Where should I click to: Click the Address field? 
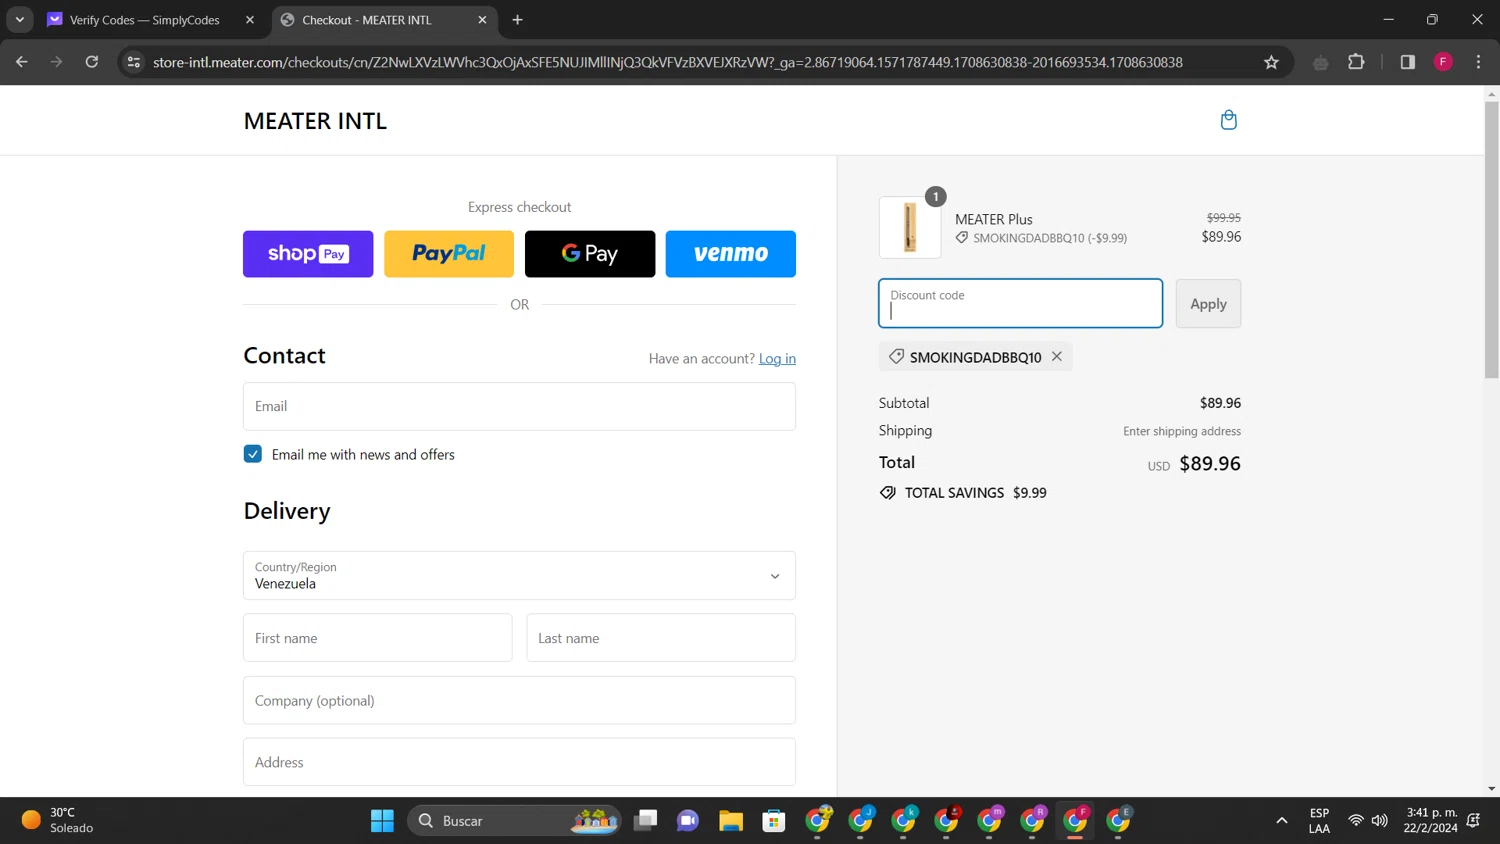(x=519, y=762)
